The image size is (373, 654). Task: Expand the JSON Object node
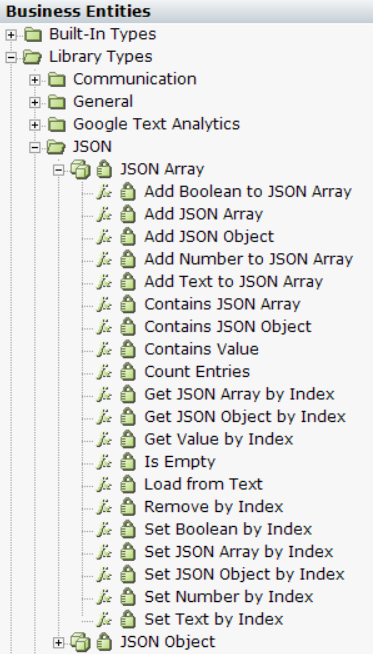point(59,643)
